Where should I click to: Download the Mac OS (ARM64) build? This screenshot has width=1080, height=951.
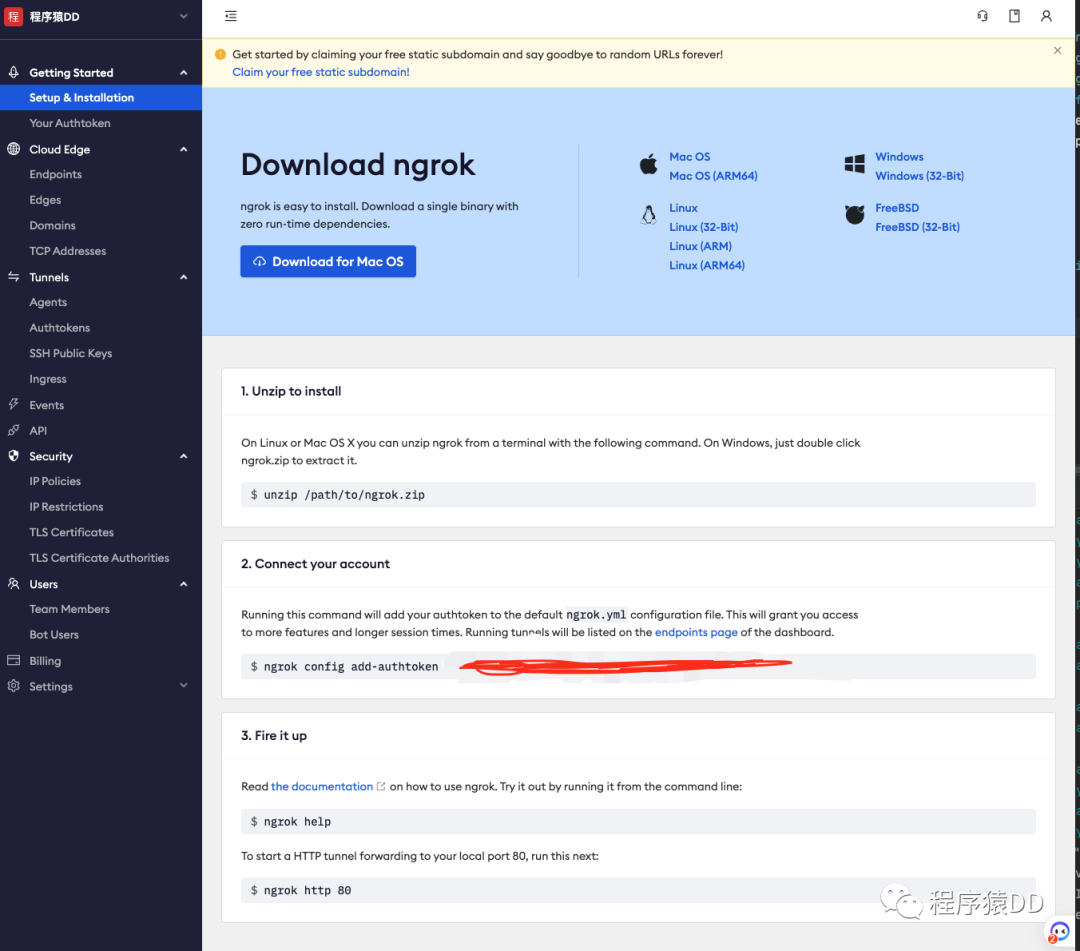tap(713, 176)
